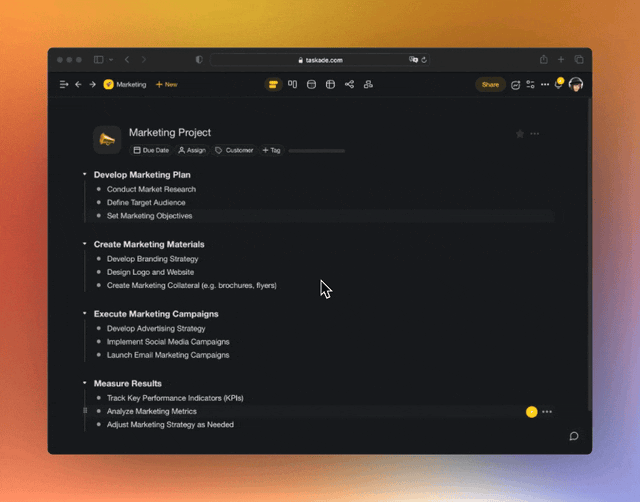Click the Design Logo and Website task
The height and width of the screenshot is (502, 640).
150,272
